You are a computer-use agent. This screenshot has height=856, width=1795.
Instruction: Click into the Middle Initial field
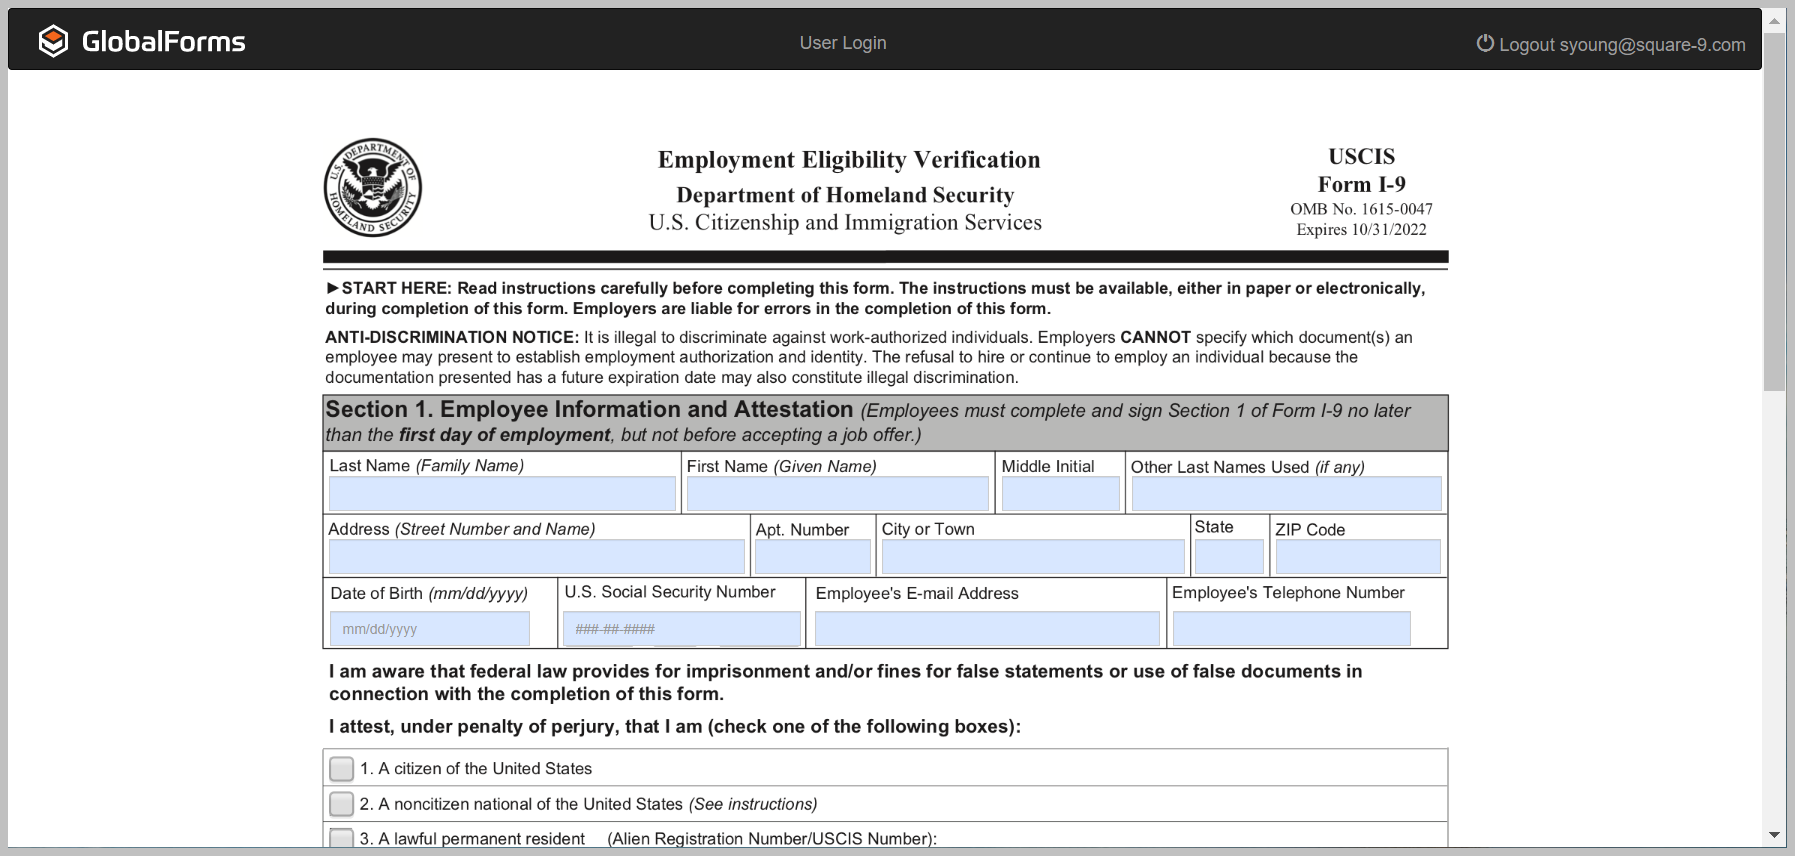(x=1060, y=494)
